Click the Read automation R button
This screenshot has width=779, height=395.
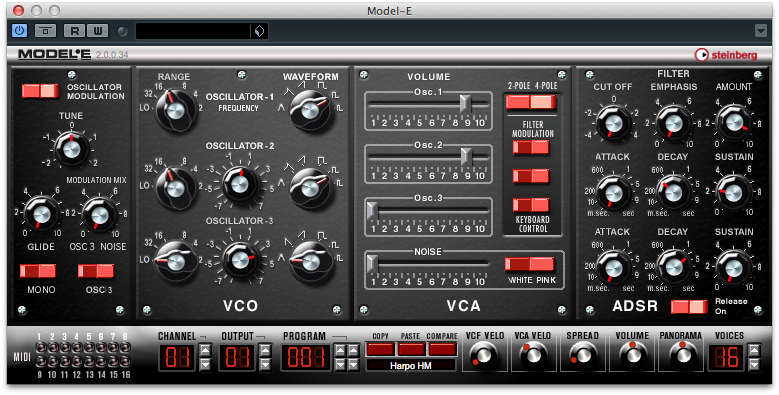[x=75, y=31]
